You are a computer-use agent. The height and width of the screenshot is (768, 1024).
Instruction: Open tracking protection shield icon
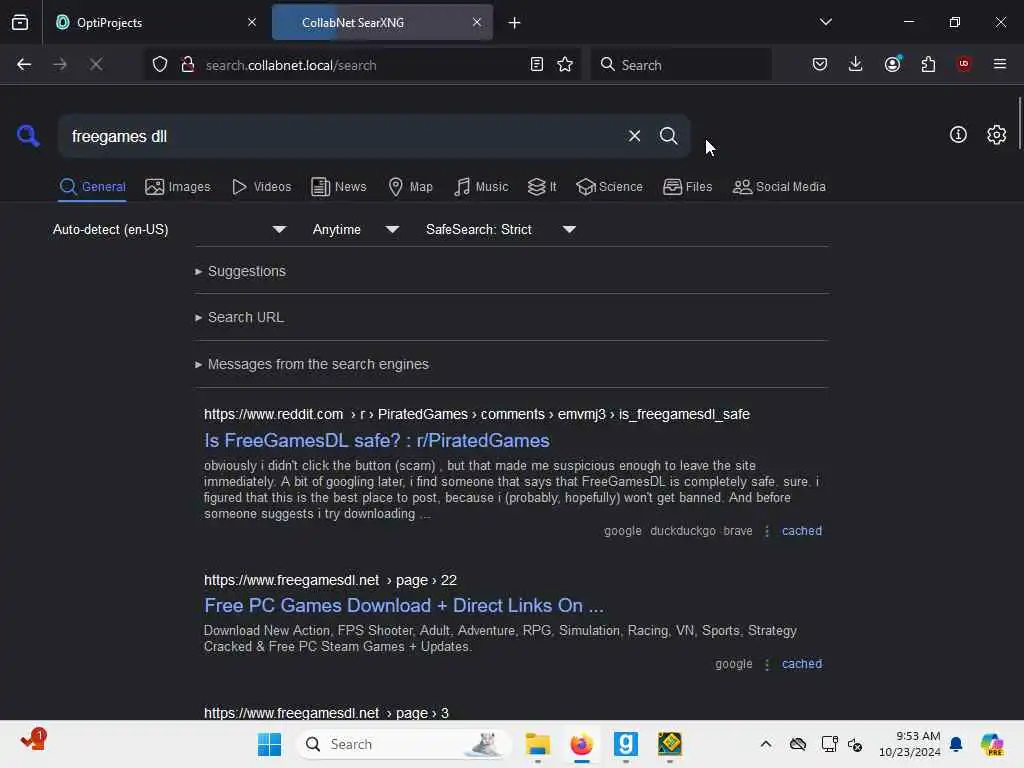click(x=160, y=64)
